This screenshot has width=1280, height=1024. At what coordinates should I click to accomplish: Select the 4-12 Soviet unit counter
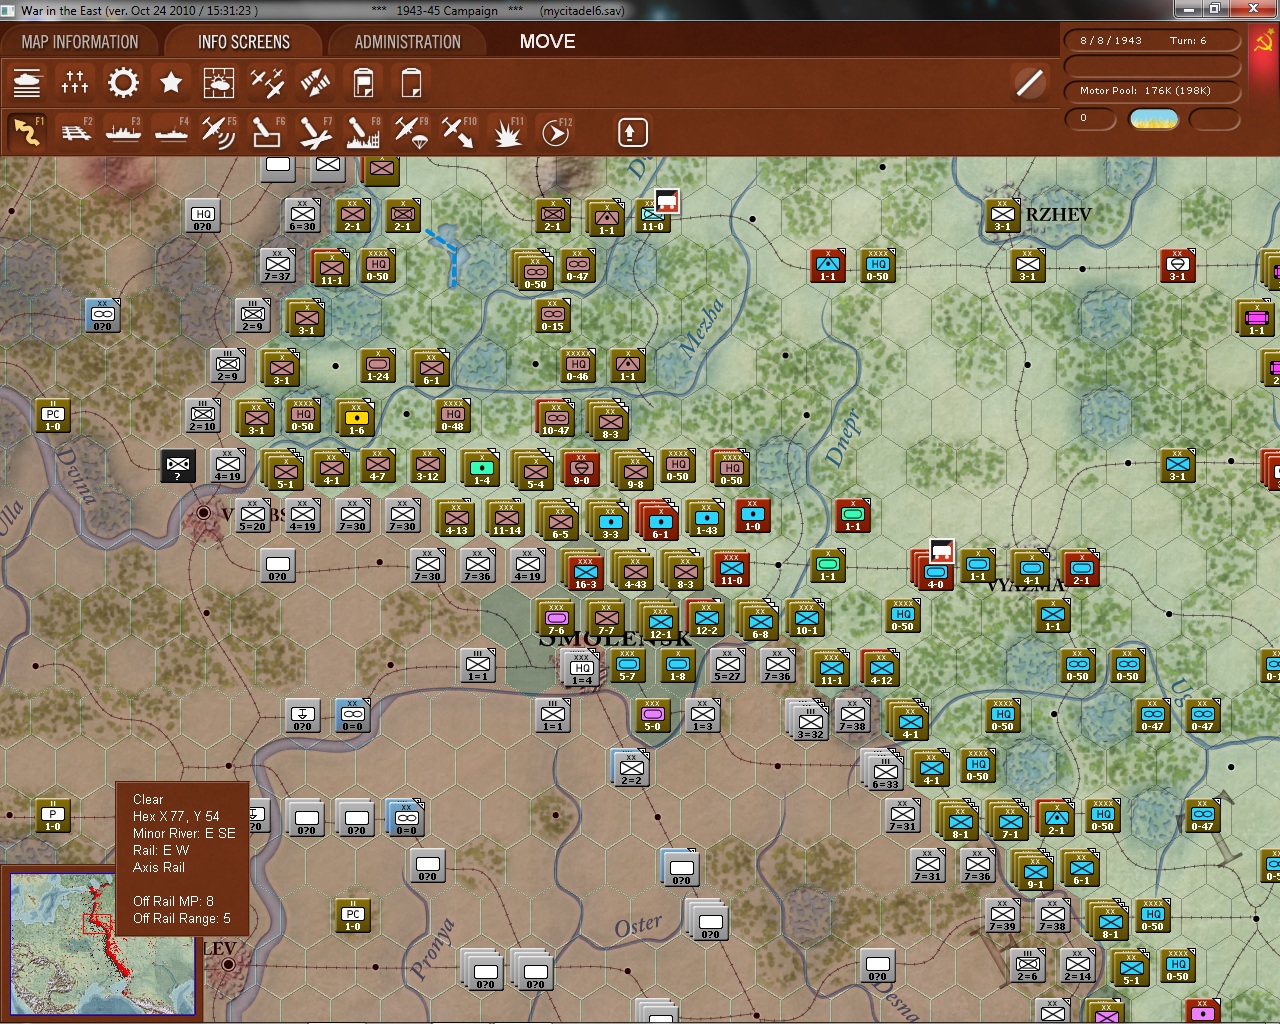coord(881,668)
